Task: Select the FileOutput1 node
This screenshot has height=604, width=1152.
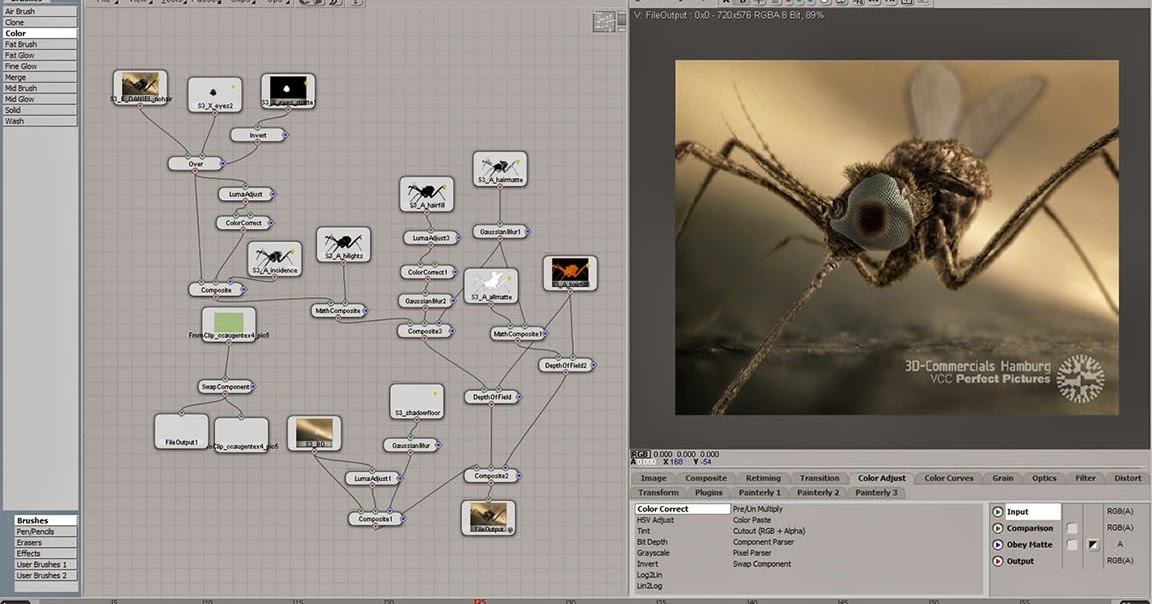Action: [x=181, y=431]
